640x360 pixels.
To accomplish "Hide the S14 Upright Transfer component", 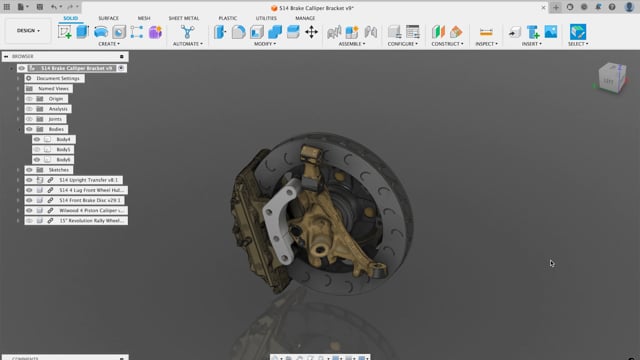I will (29, 180).
